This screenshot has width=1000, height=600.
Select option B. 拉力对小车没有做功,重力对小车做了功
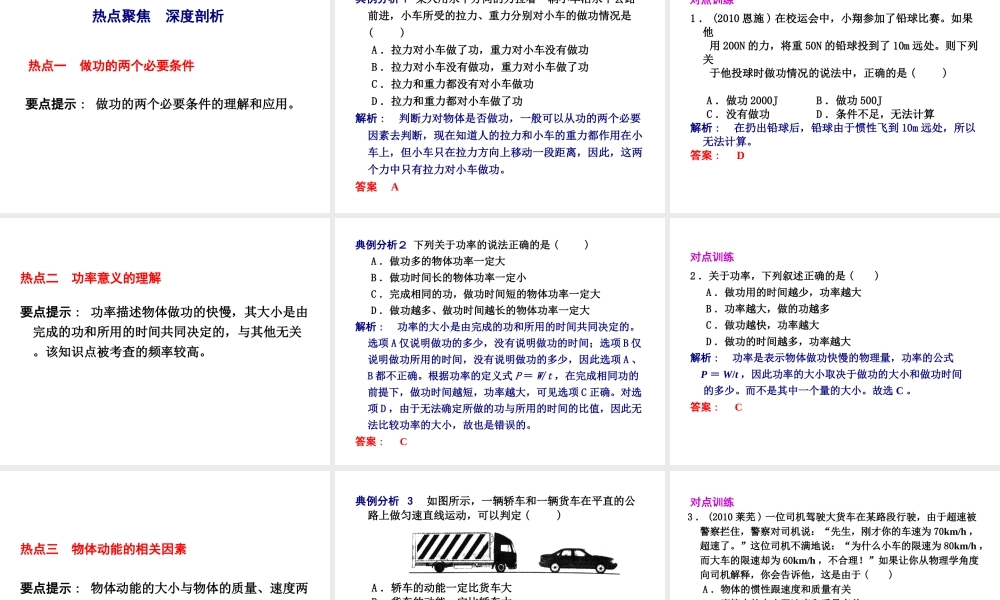[x=480, y=67]
